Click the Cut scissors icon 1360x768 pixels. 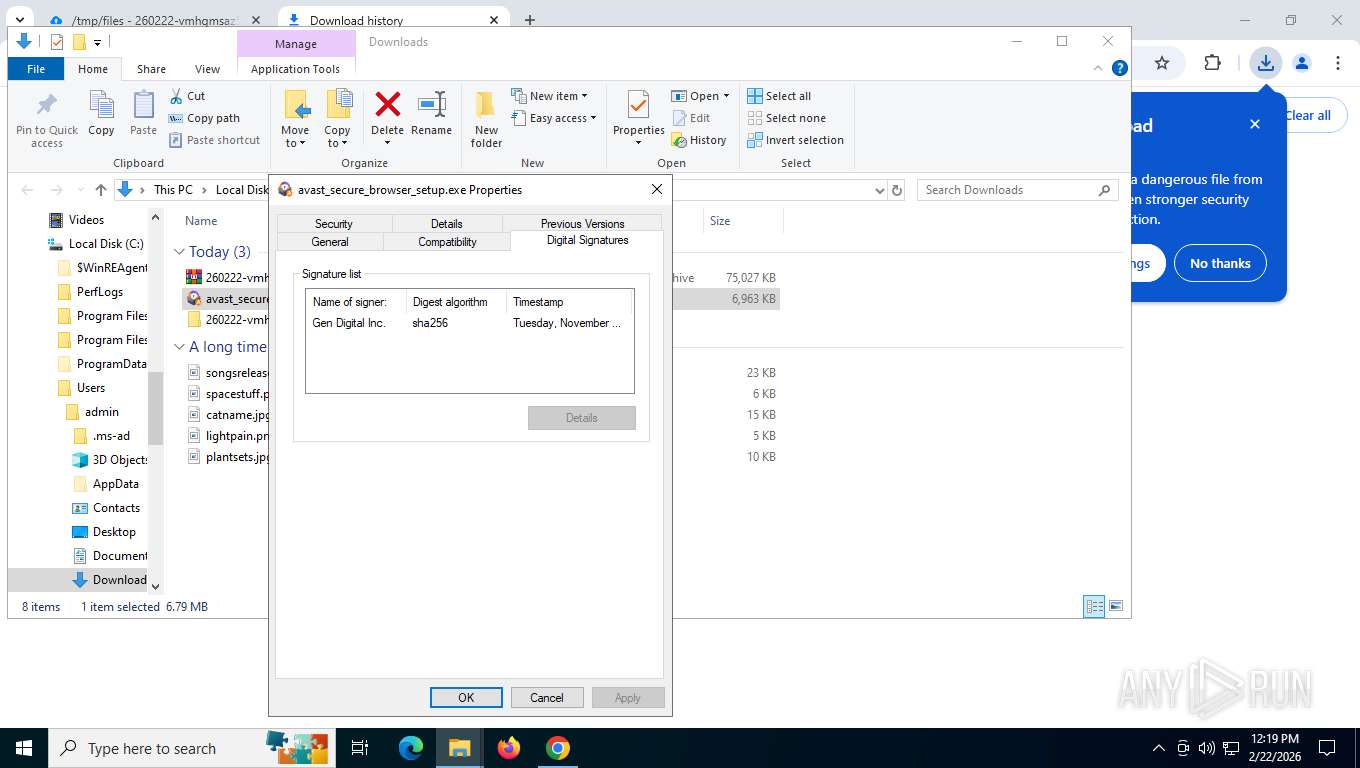click(x=176, y=96)
